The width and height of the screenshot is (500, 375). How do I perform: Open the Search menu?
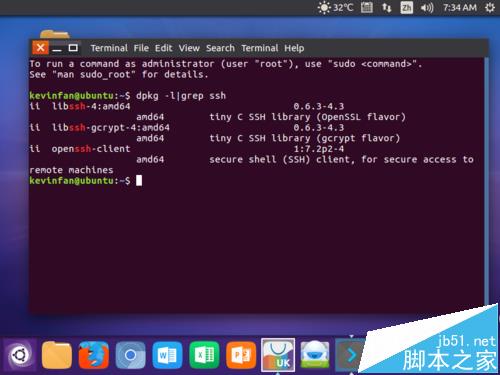click(220, 48)
